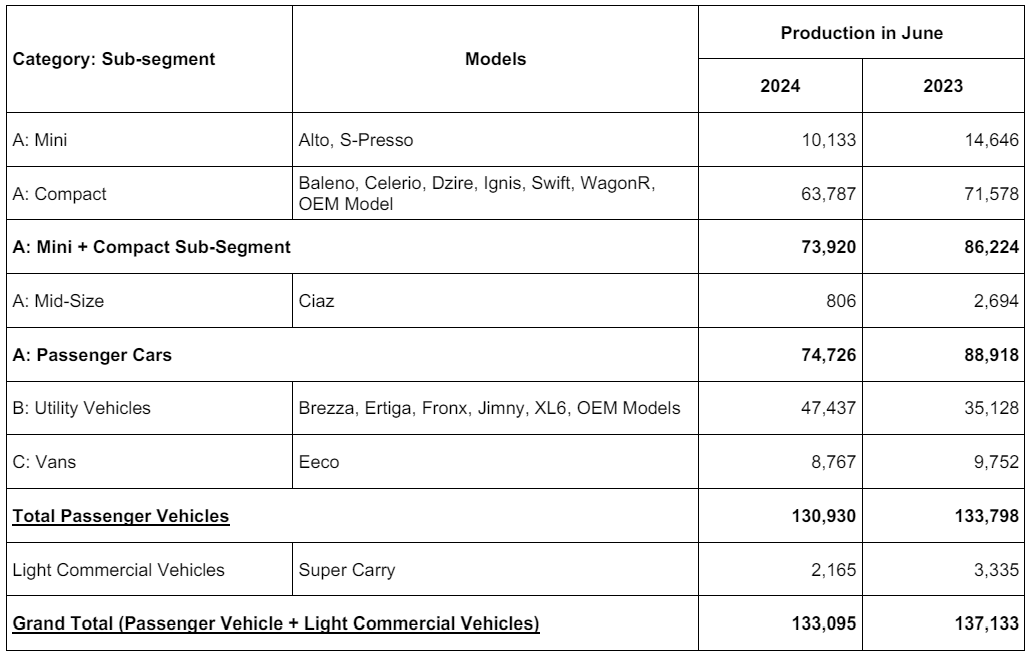
Task: Select the 133,095 grand total 2024 value
Action: (820, 625)
